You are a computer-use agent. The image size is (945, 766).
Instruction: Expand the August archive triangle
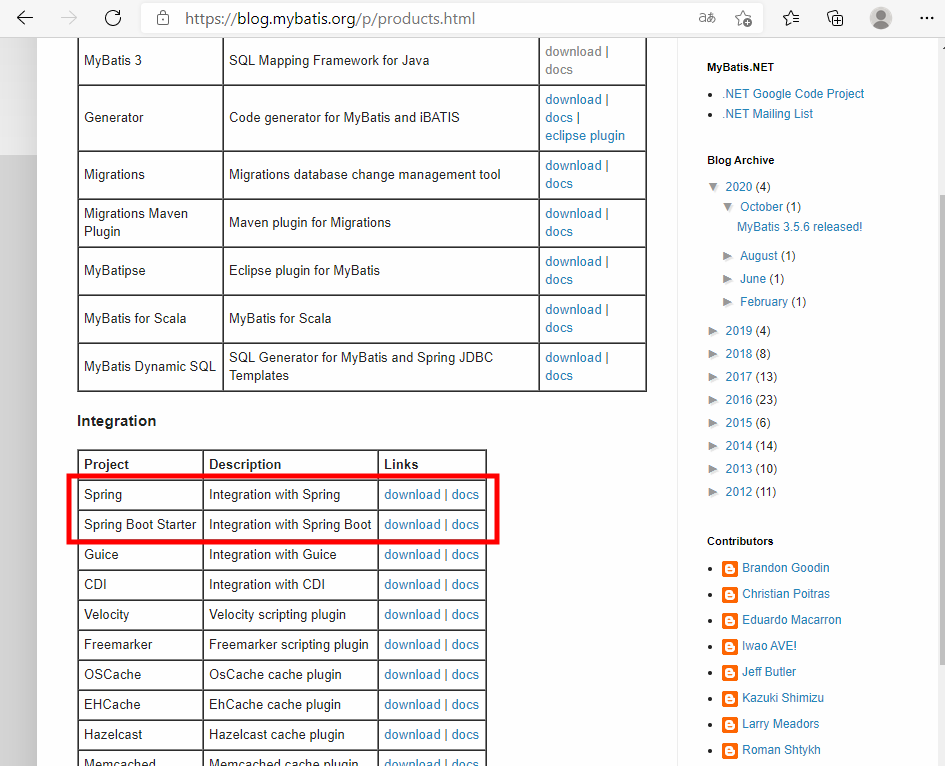tap(728, 256)
